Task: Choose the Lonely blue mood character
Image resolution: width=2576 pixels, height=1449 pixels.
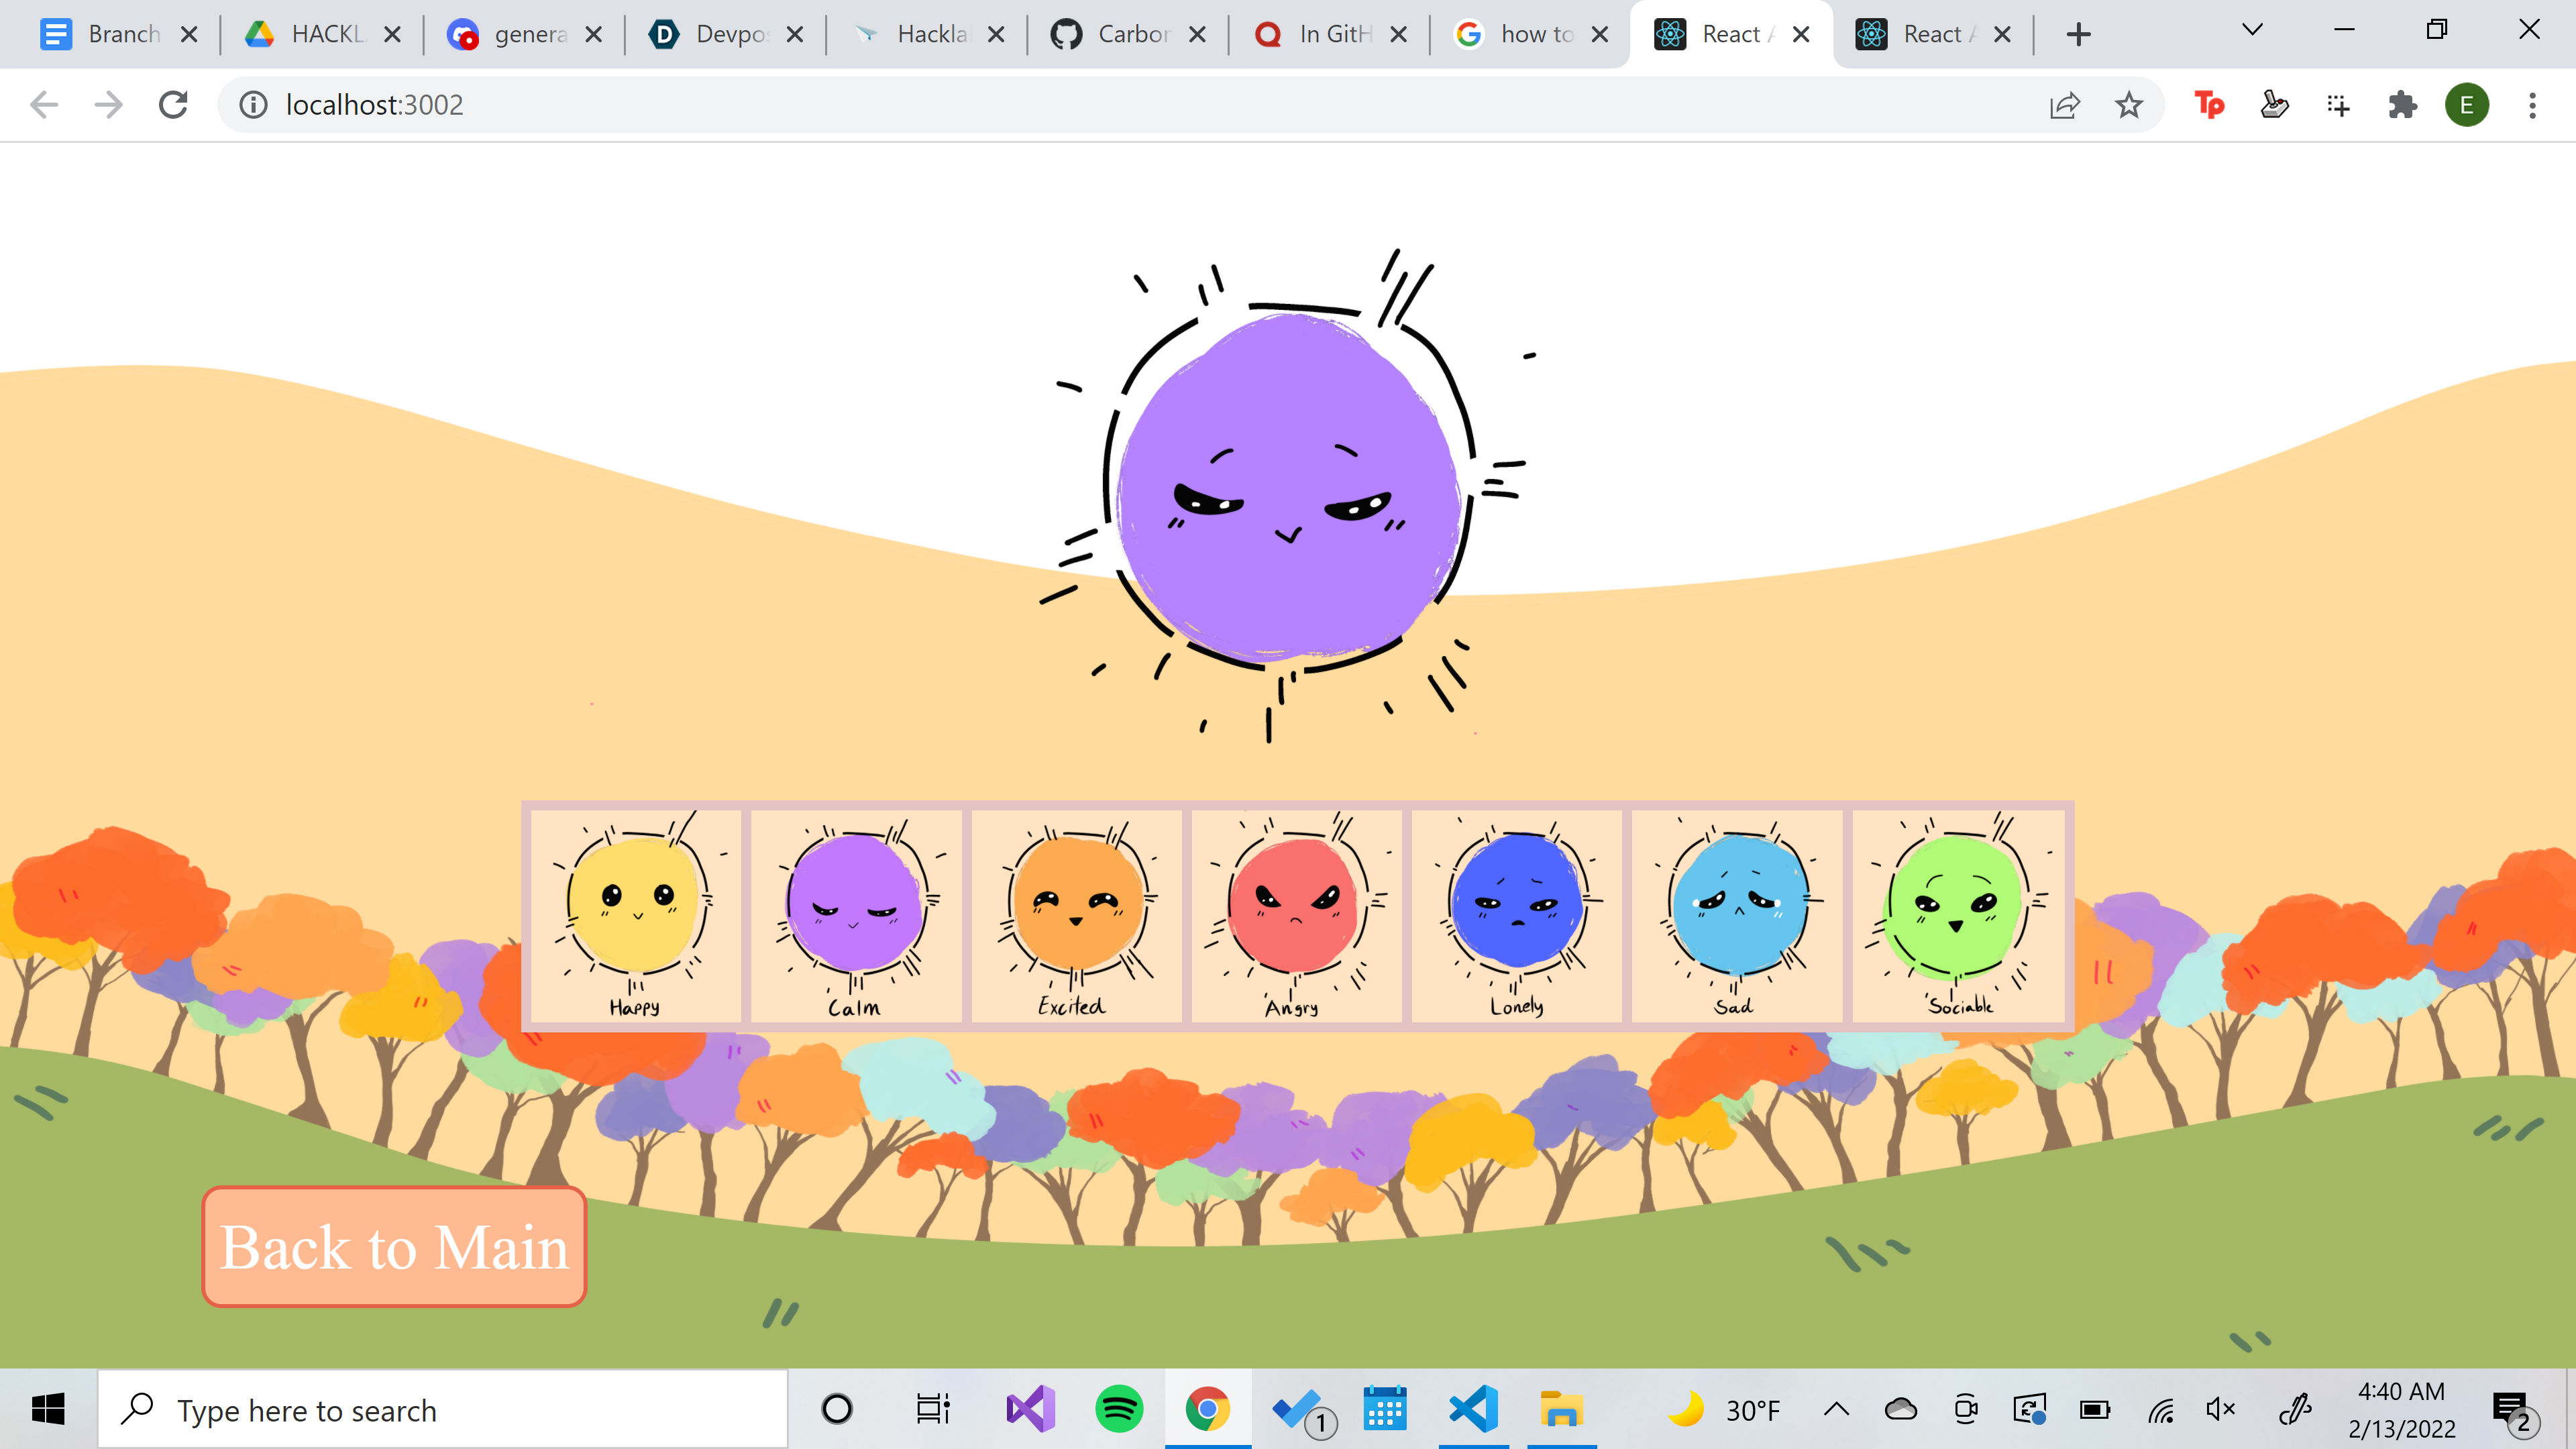Action: point(1516,915)
